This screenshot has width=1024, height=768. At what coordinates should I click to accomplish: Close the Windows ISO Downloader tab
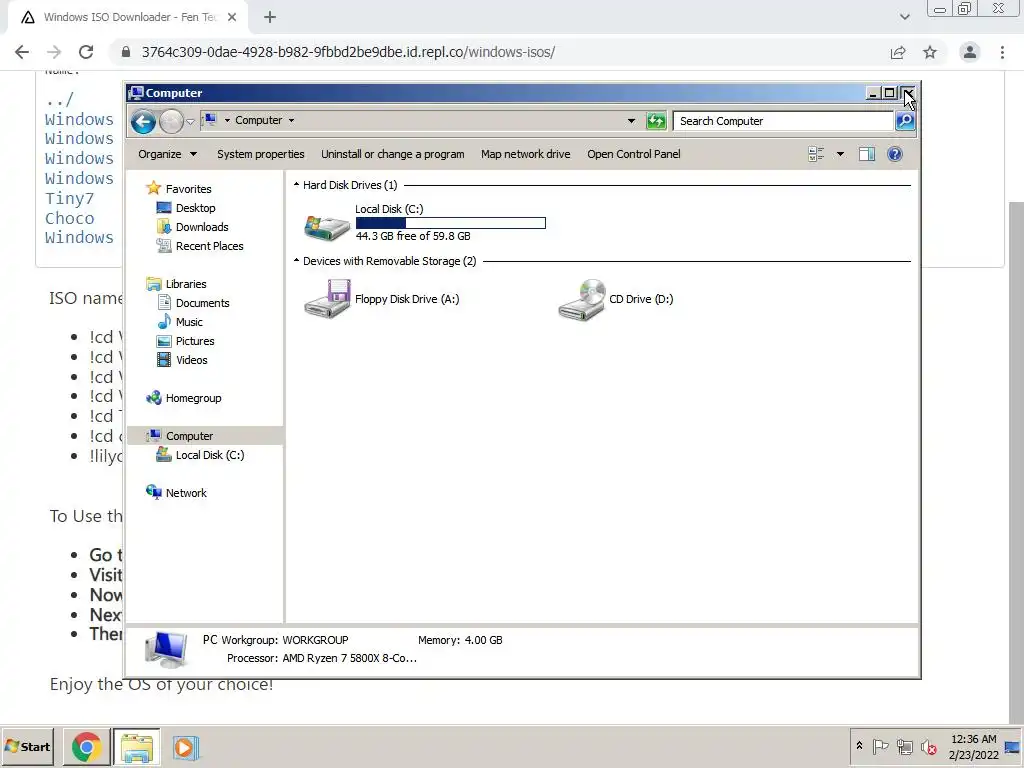pos(232,17)
